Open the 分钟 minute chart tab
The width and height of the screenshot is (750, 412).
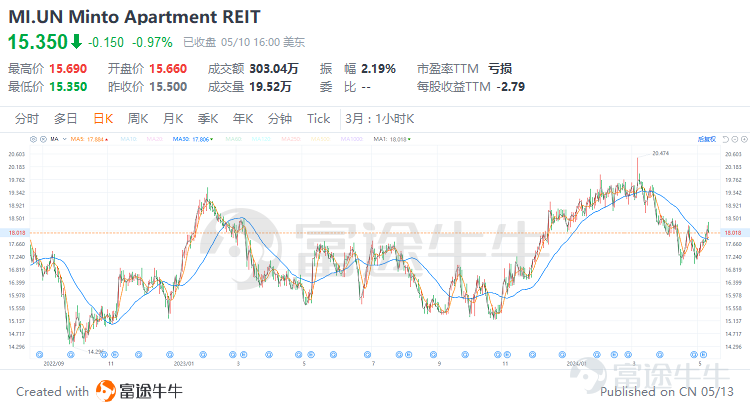pyautogui.click(x=280, y=119)
